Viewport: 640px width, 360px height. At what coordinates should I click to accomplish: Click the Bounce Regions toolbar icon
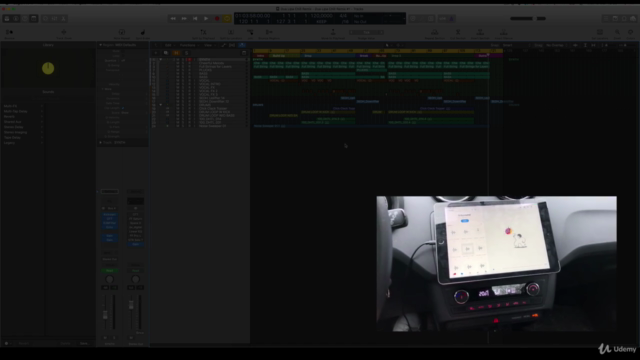(x=269, y=33)
